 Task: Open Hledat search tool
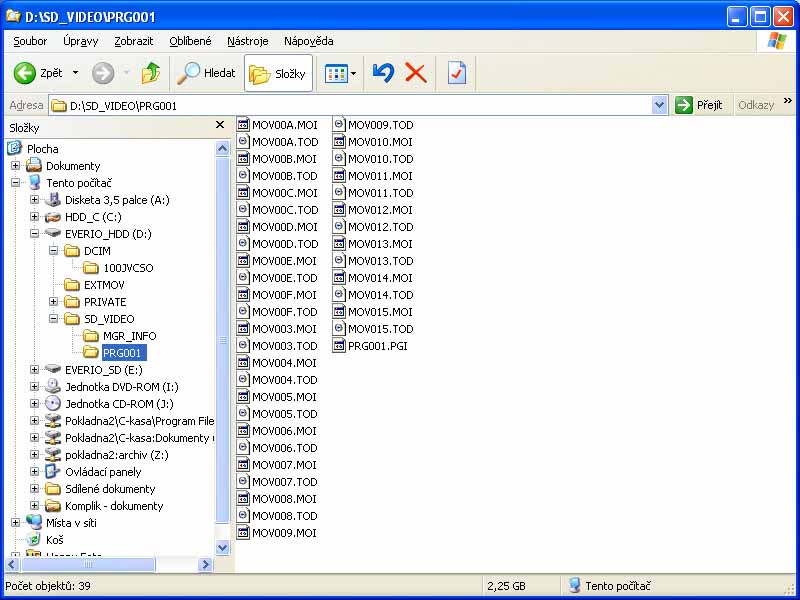206,73
